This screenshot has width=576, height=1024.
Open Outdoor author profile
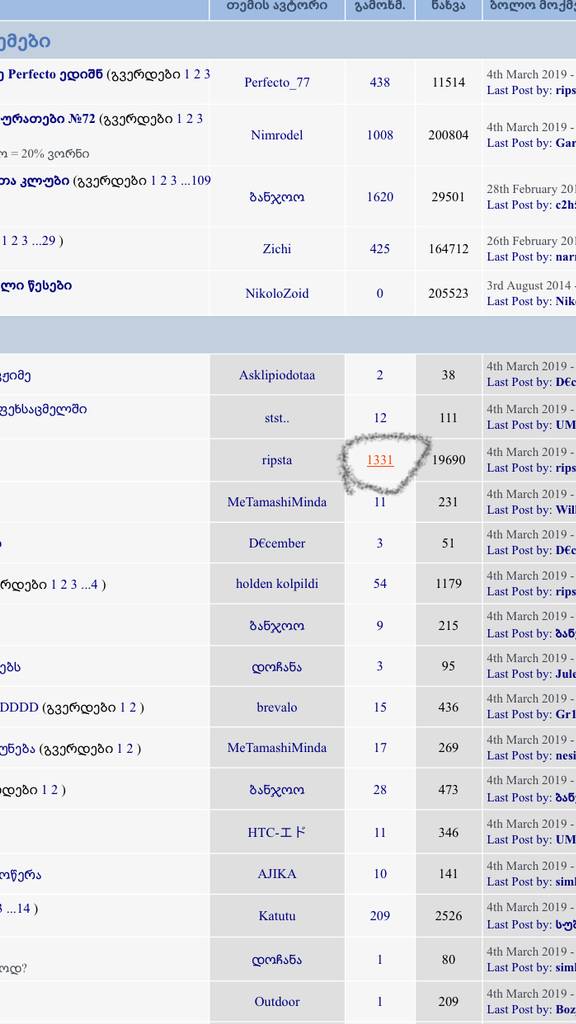pos(277,1001)
